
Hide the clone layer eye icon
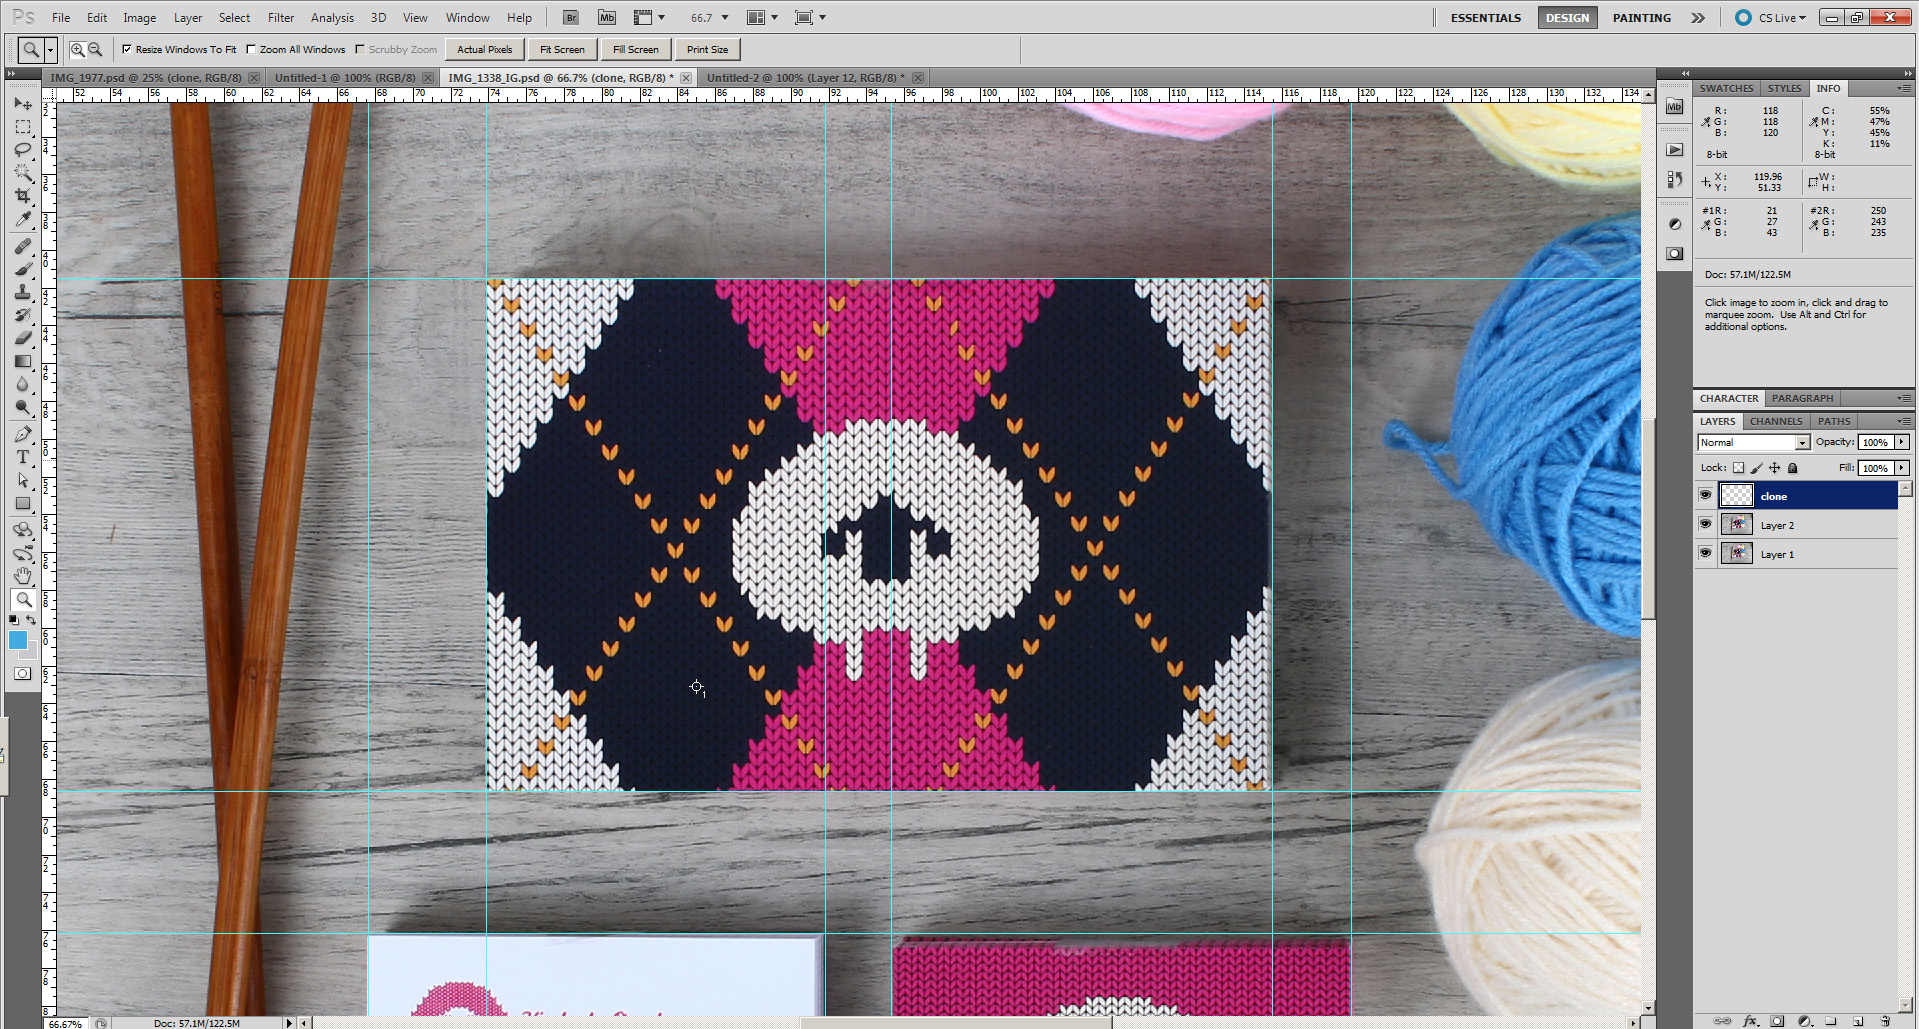click(1705, 495)
